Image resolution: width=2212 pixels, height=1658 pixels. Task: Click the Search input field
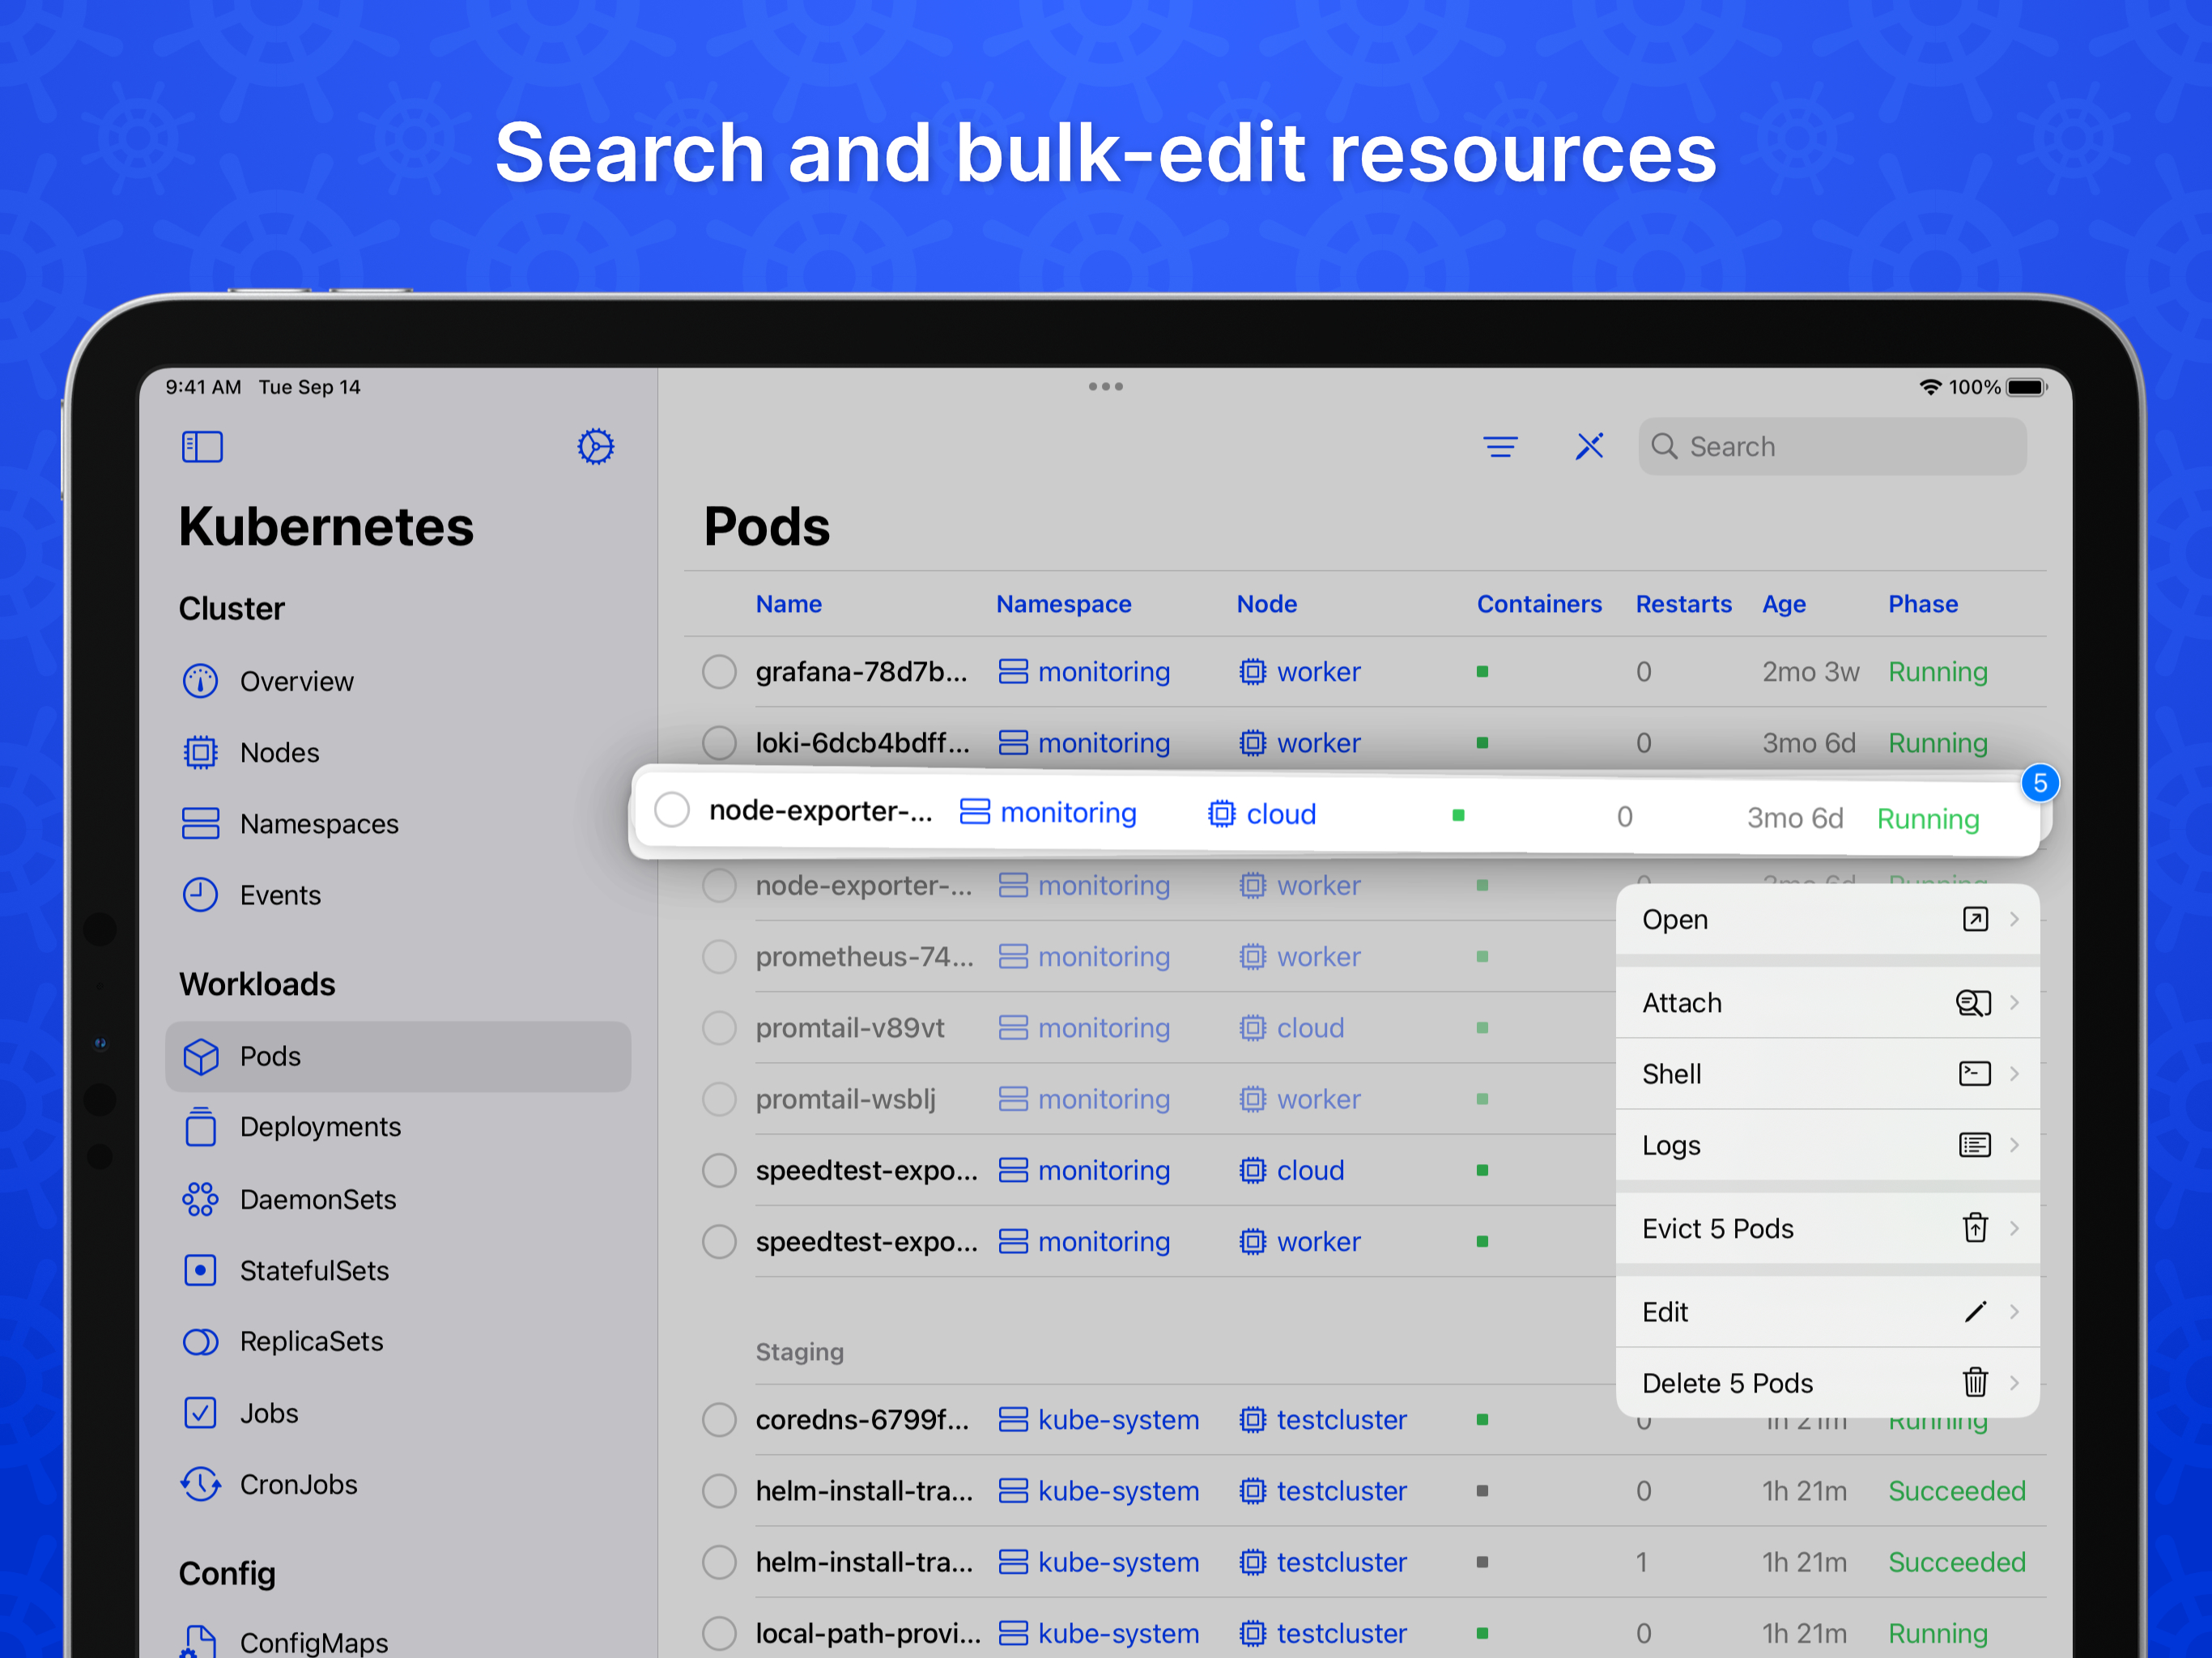(x=1832, y=446)
